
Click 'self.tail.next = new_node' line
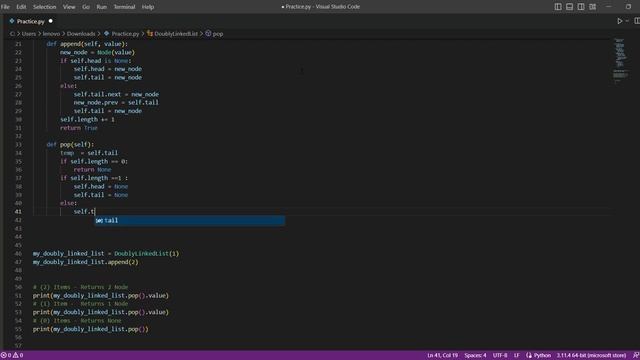(x=116, y=95)
